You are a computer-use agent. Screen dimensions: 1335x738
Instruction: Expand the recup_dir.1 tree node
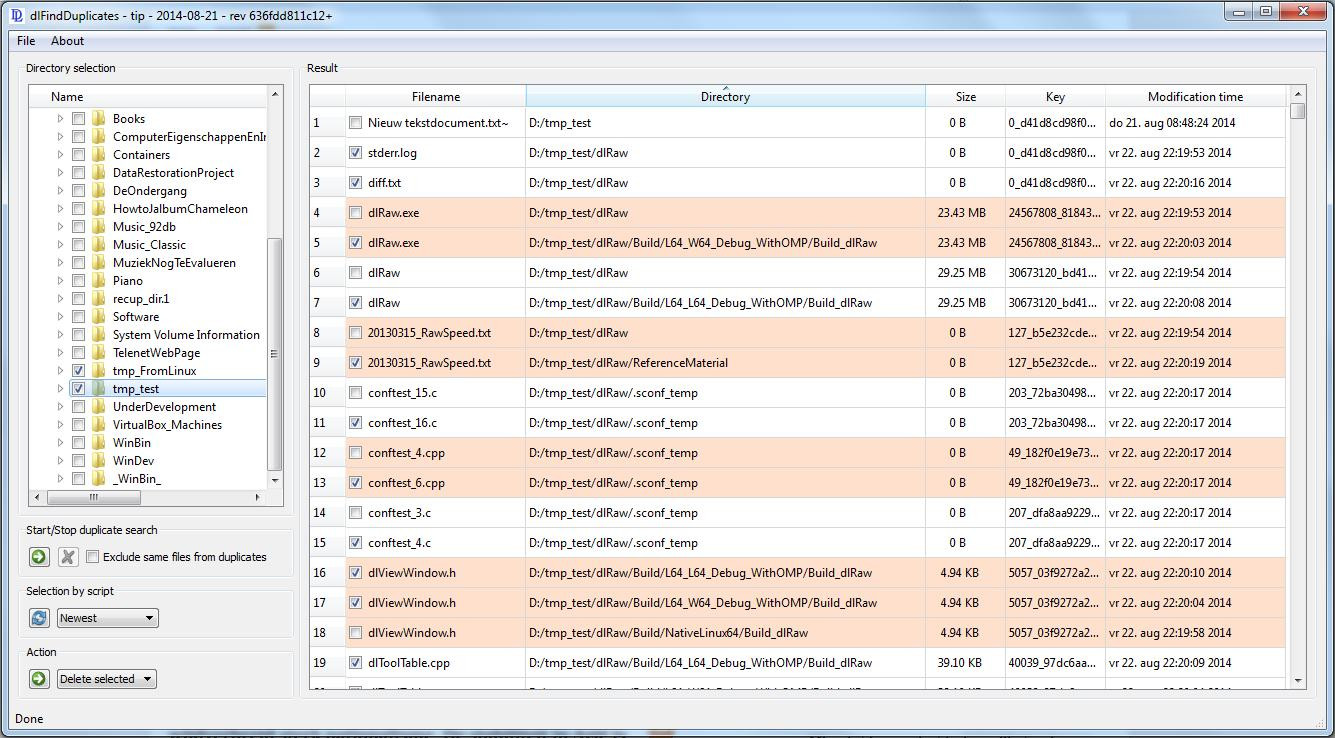pos(60,299)
